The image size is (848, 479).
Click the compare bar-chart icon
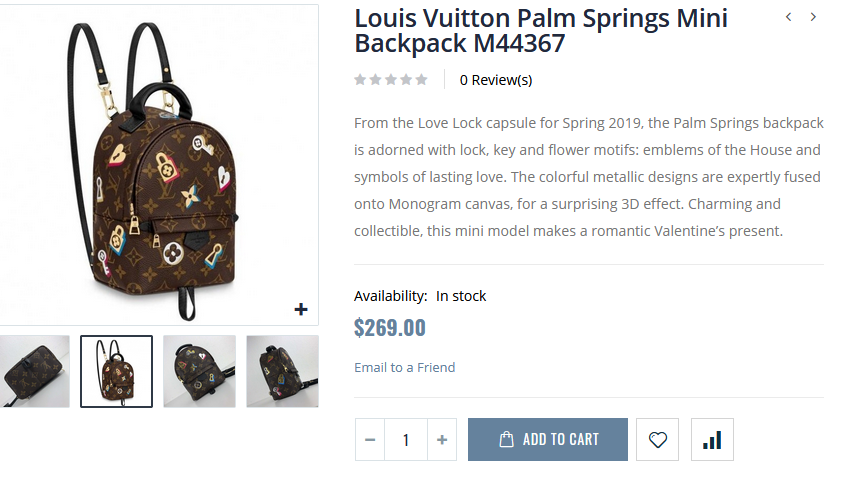pyautogui.click(x=712, y=440)
